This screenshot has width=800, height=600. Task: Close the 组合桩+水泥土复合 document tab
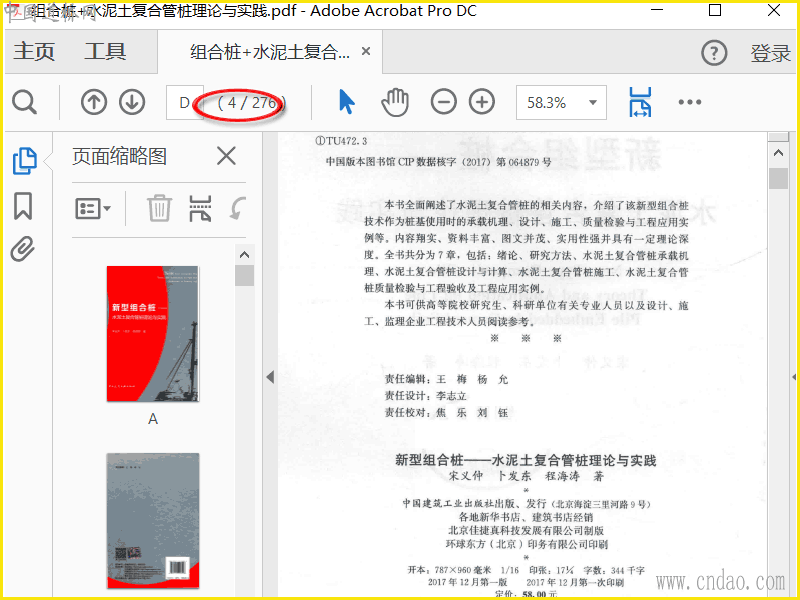coord(366,51)
